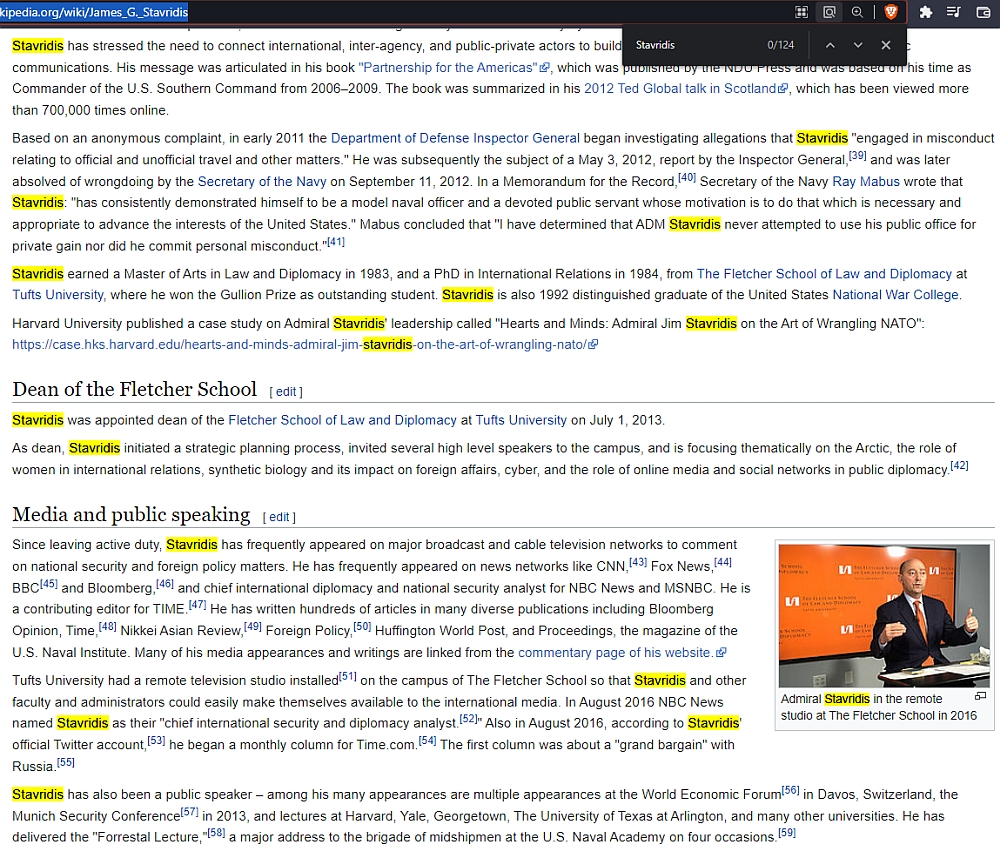Open Tufts University link near Gullion Prize

58,295
